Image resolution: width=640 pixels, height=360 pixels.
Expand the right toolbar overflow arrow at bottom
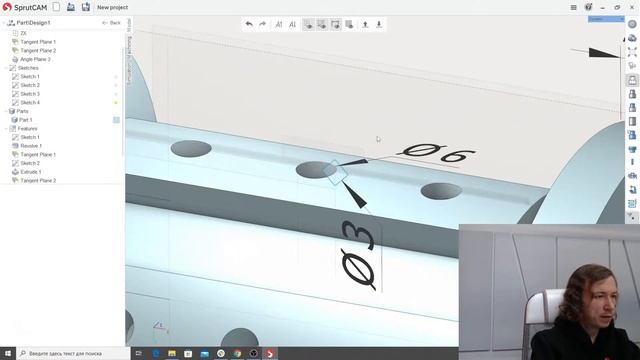(632, 217)
